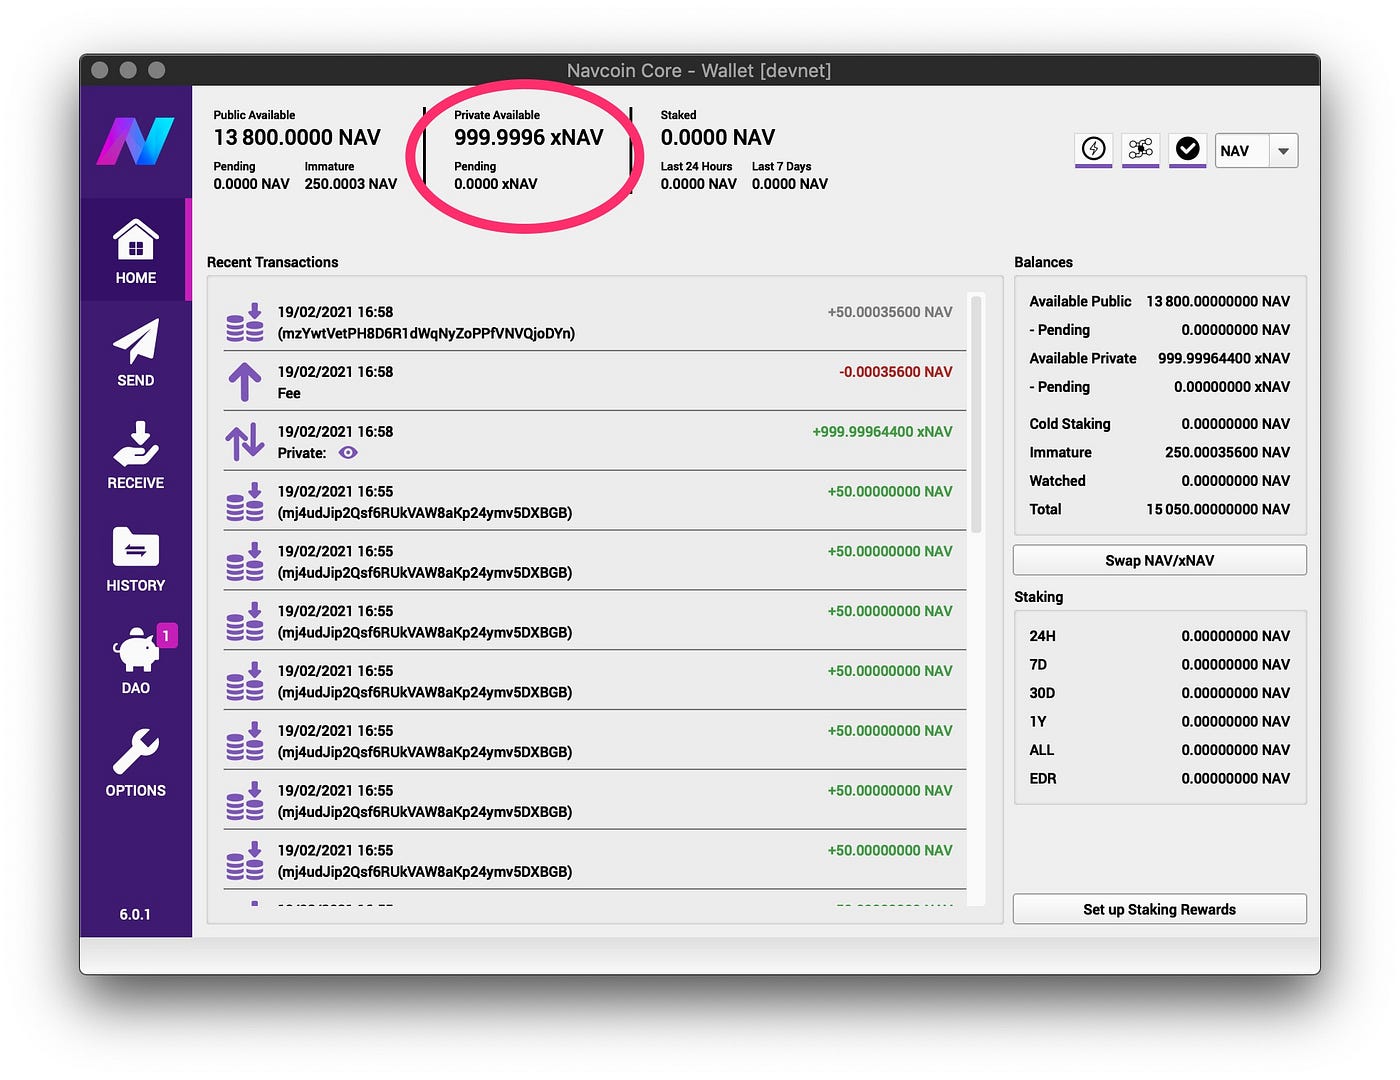The width and height of the screenshot is (1400, 1080).
Task: Click the network connections status icon
Action: point(1141,149)
